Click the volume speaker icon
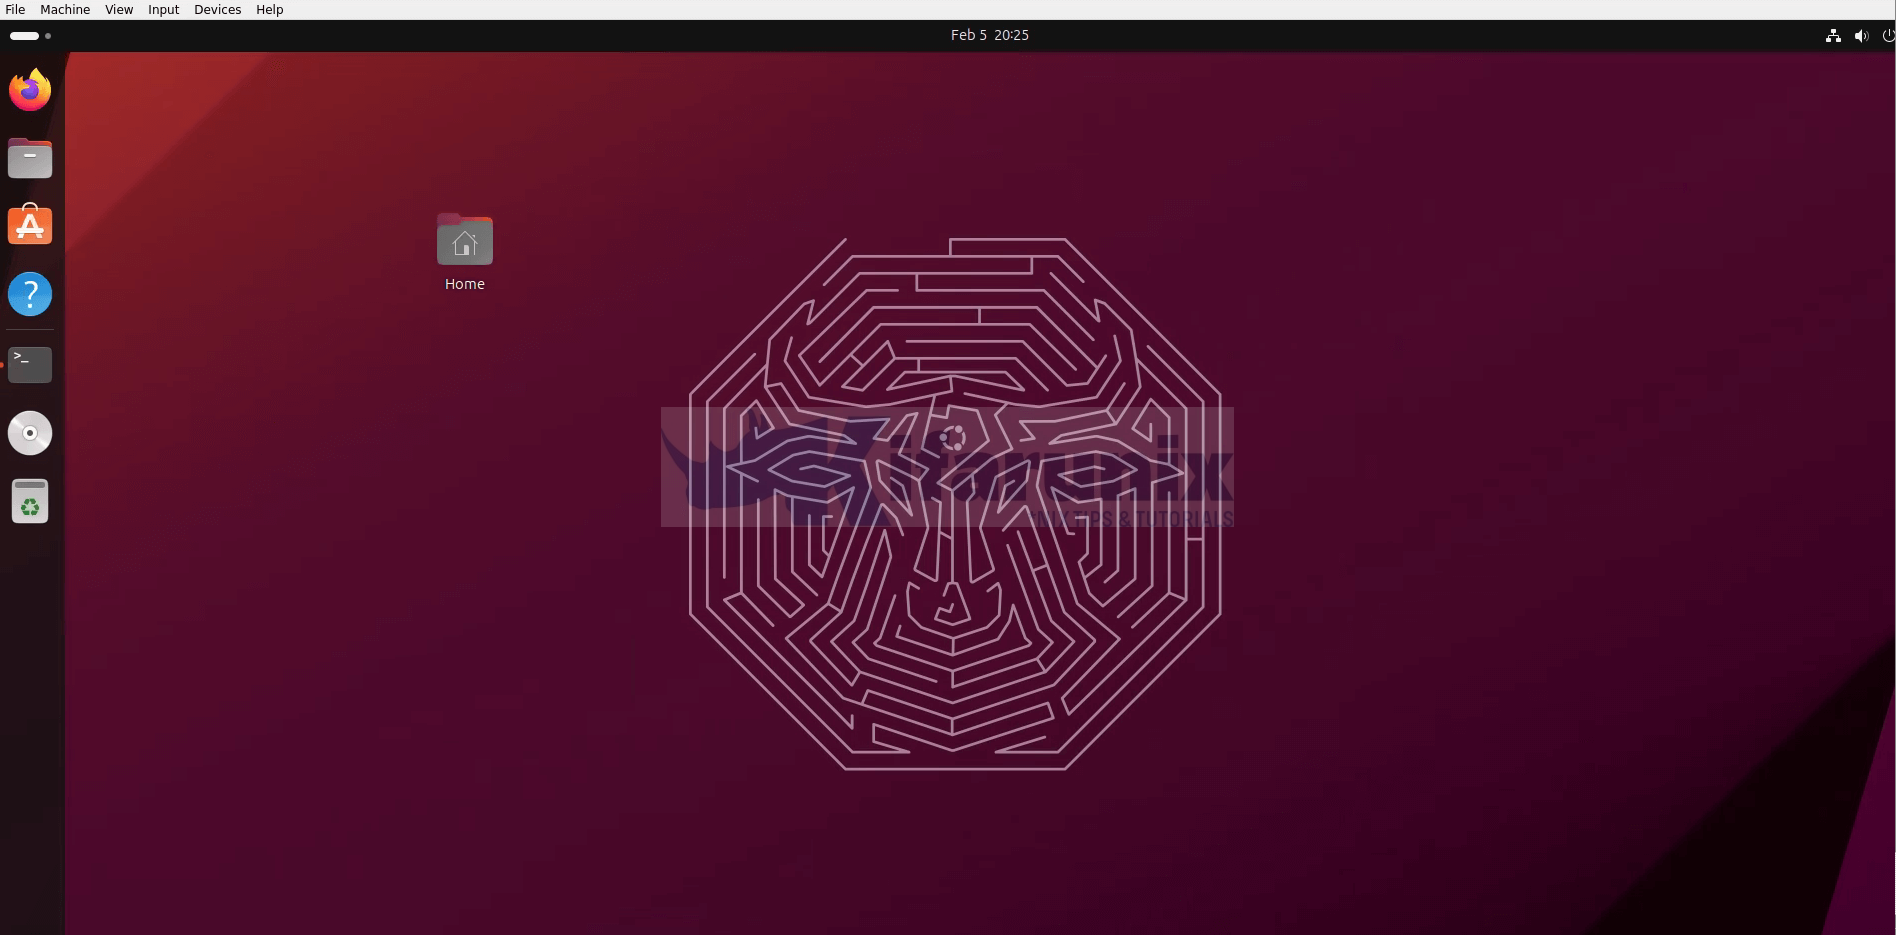This screenshot has height=935, width=1896. click(1861, 35)
